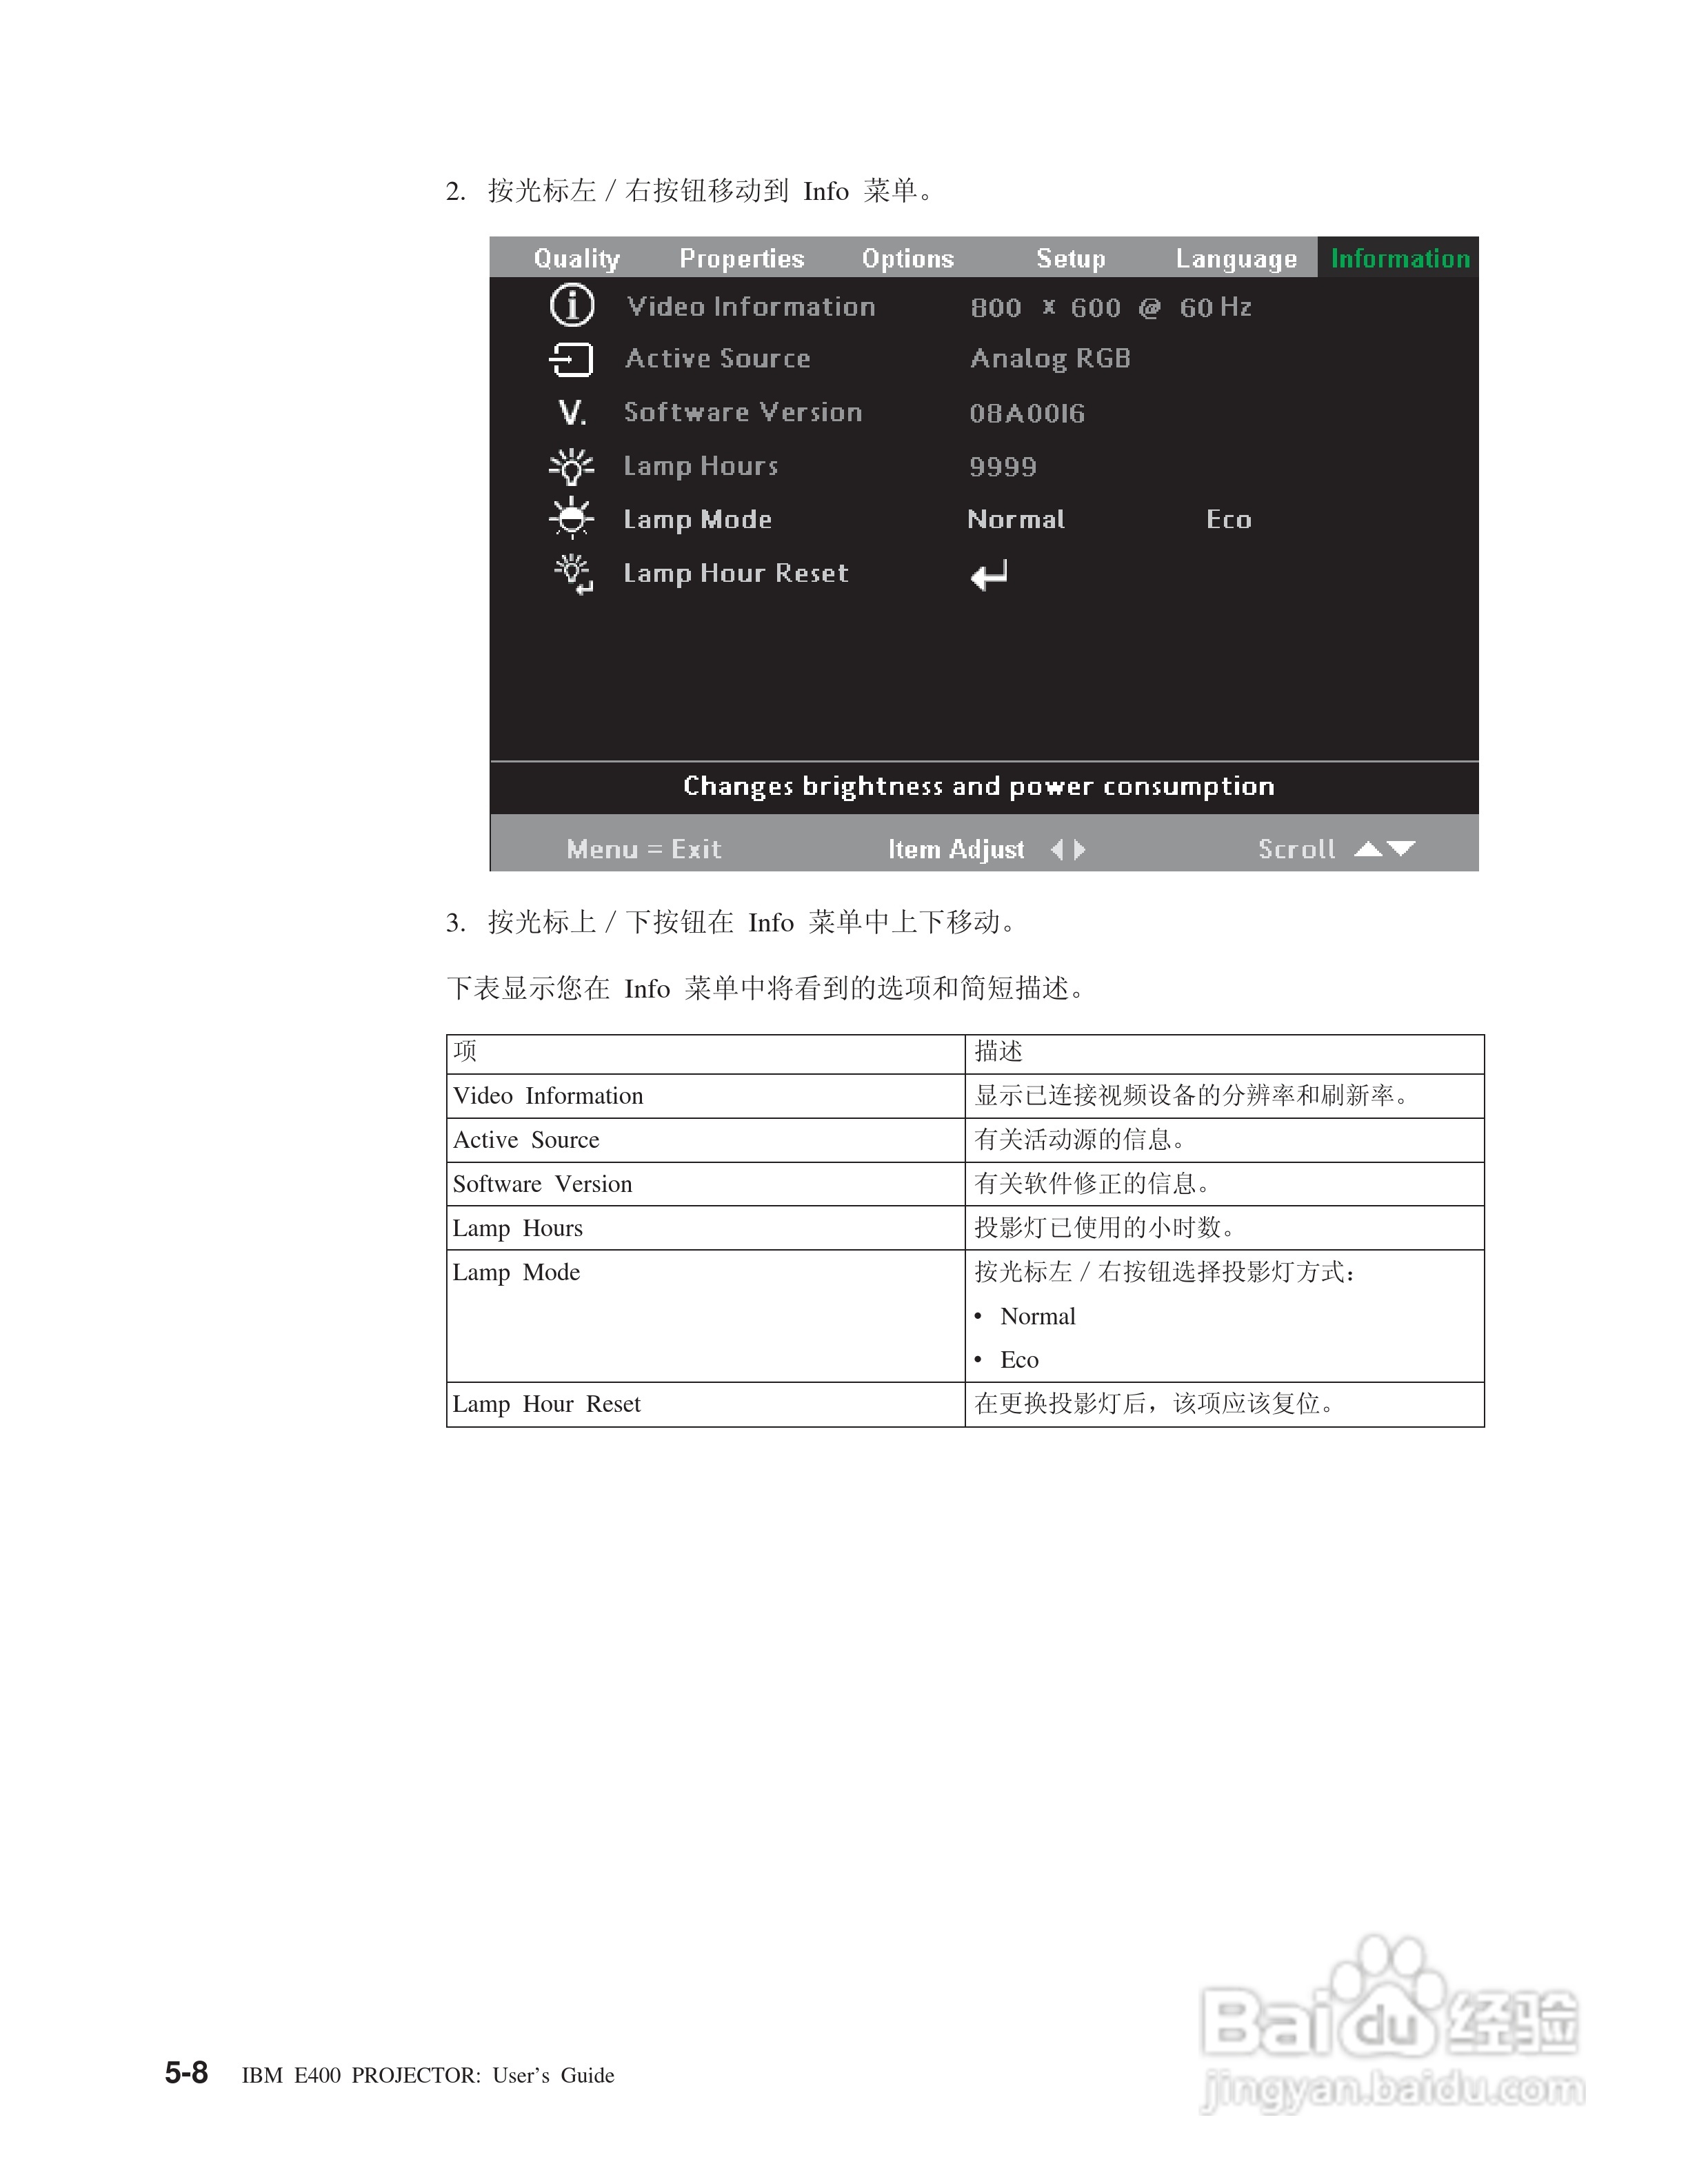Viewport: 1688px width, 2184px height.
Task: Click the Item Adjust right arrow
Action: tap(1080, 849)
